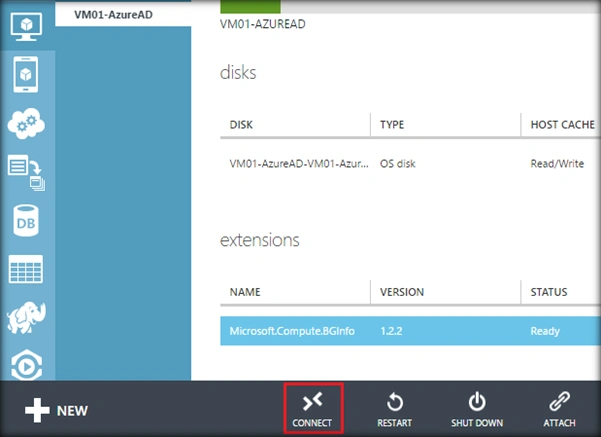Sort by DISK column header
Screen dimensions: 601x437
tap(241, 125)
